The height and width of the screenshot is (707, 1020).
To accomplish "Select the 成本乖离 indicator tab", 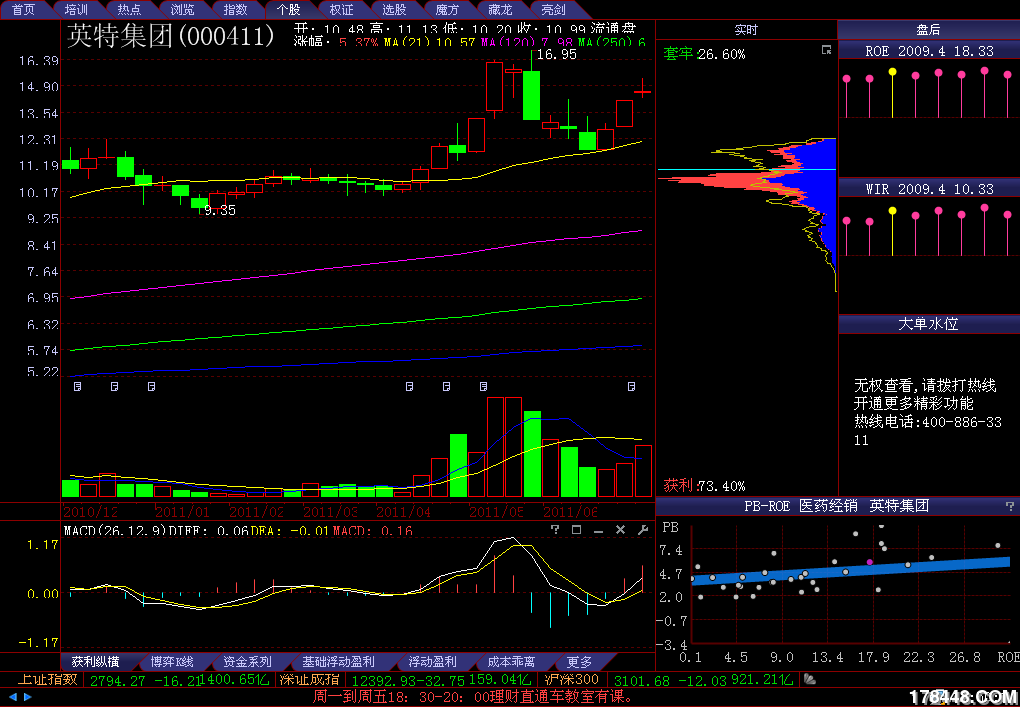I will pyautogui.click(x=511, y=662).
